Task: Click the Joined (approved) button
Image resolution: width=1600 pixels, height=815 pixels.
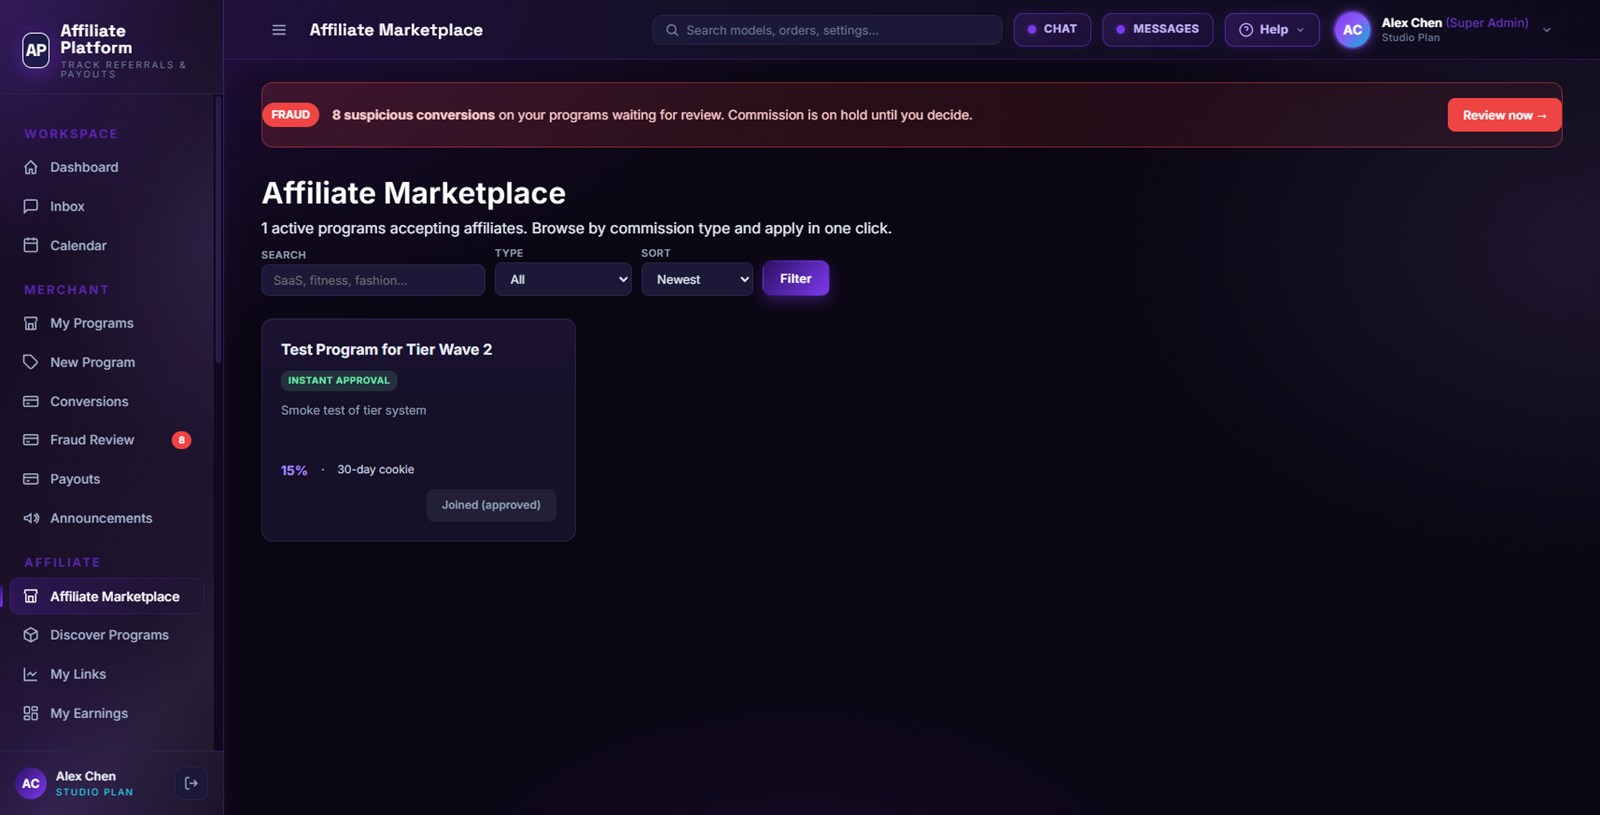Action: [x=491, y=505]
